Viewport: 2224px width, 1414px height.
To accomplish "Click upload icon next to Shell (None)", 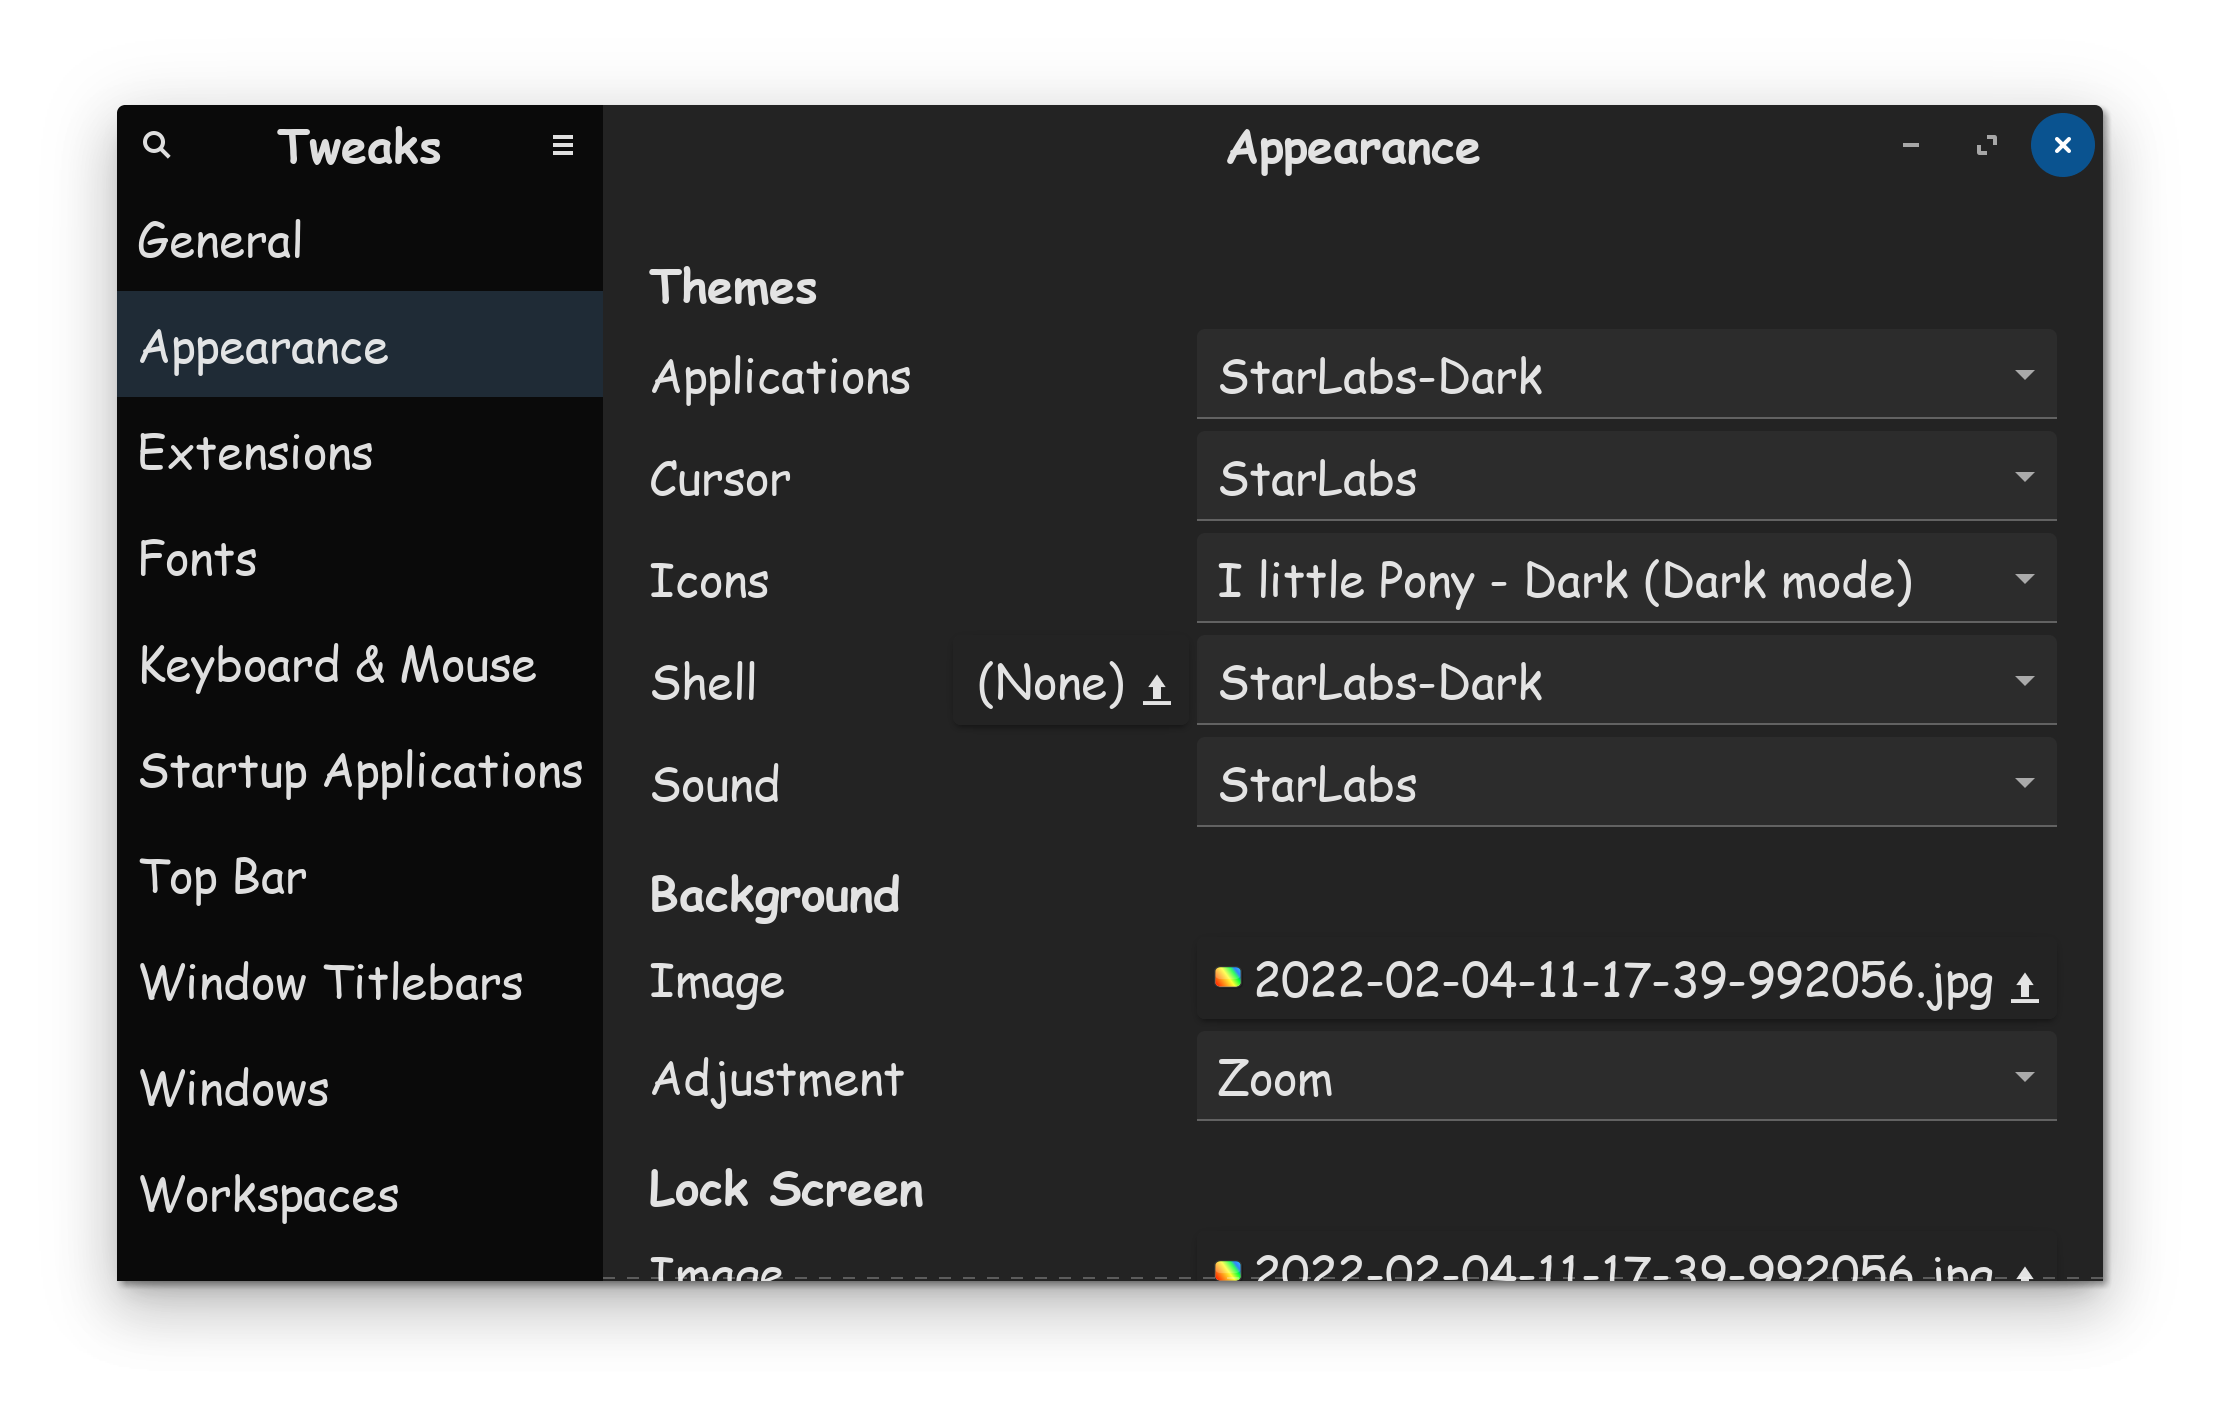I will 1157,687.
